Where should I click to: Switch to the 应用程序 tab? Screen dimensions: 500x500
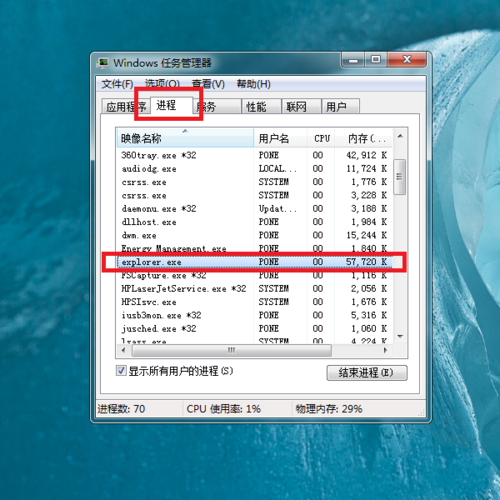(126, 107)
